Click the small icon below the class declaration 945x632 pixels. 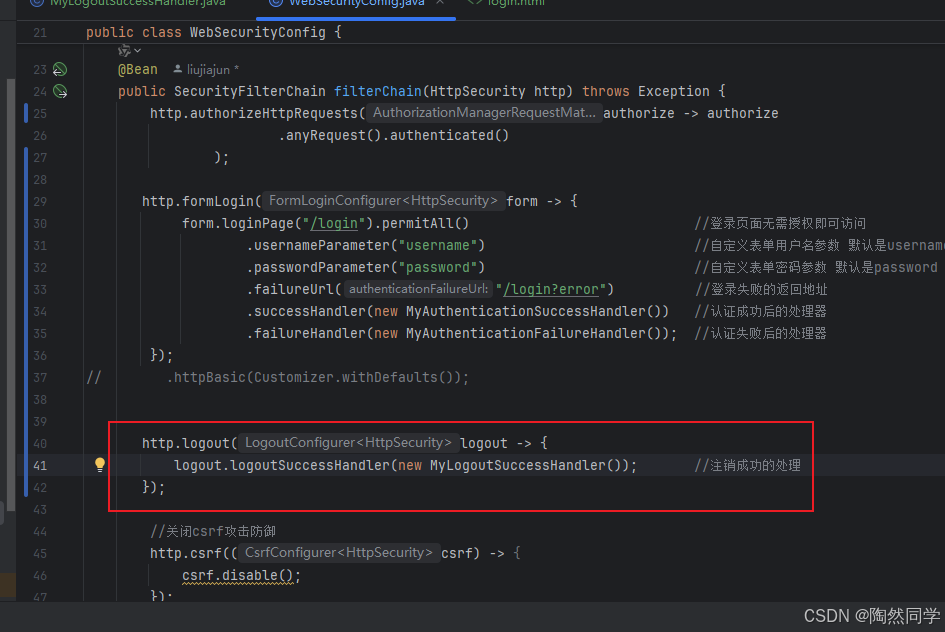pos(124,49)
